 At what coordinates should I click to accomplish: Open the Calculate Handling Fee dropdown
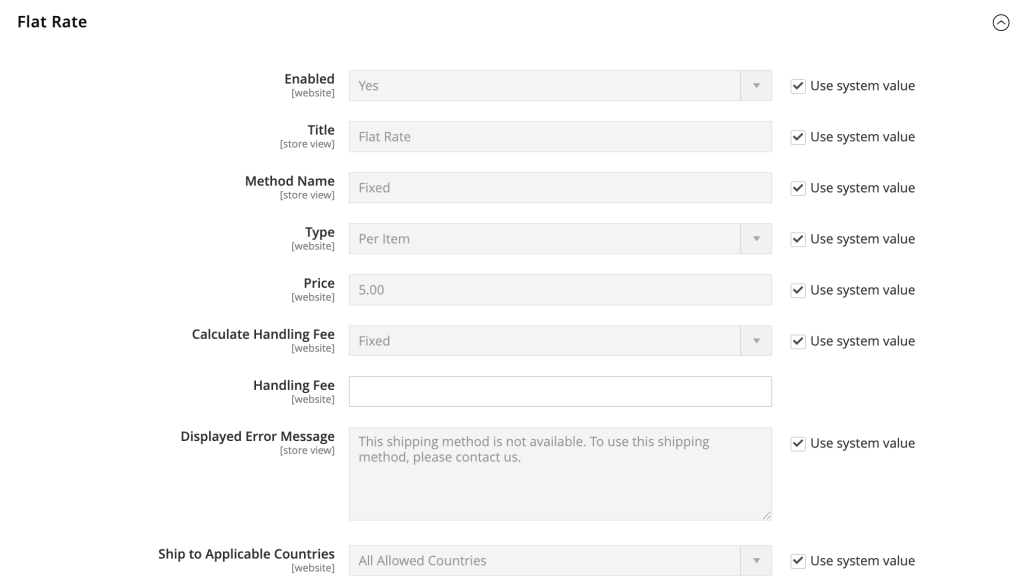(560, 340)
